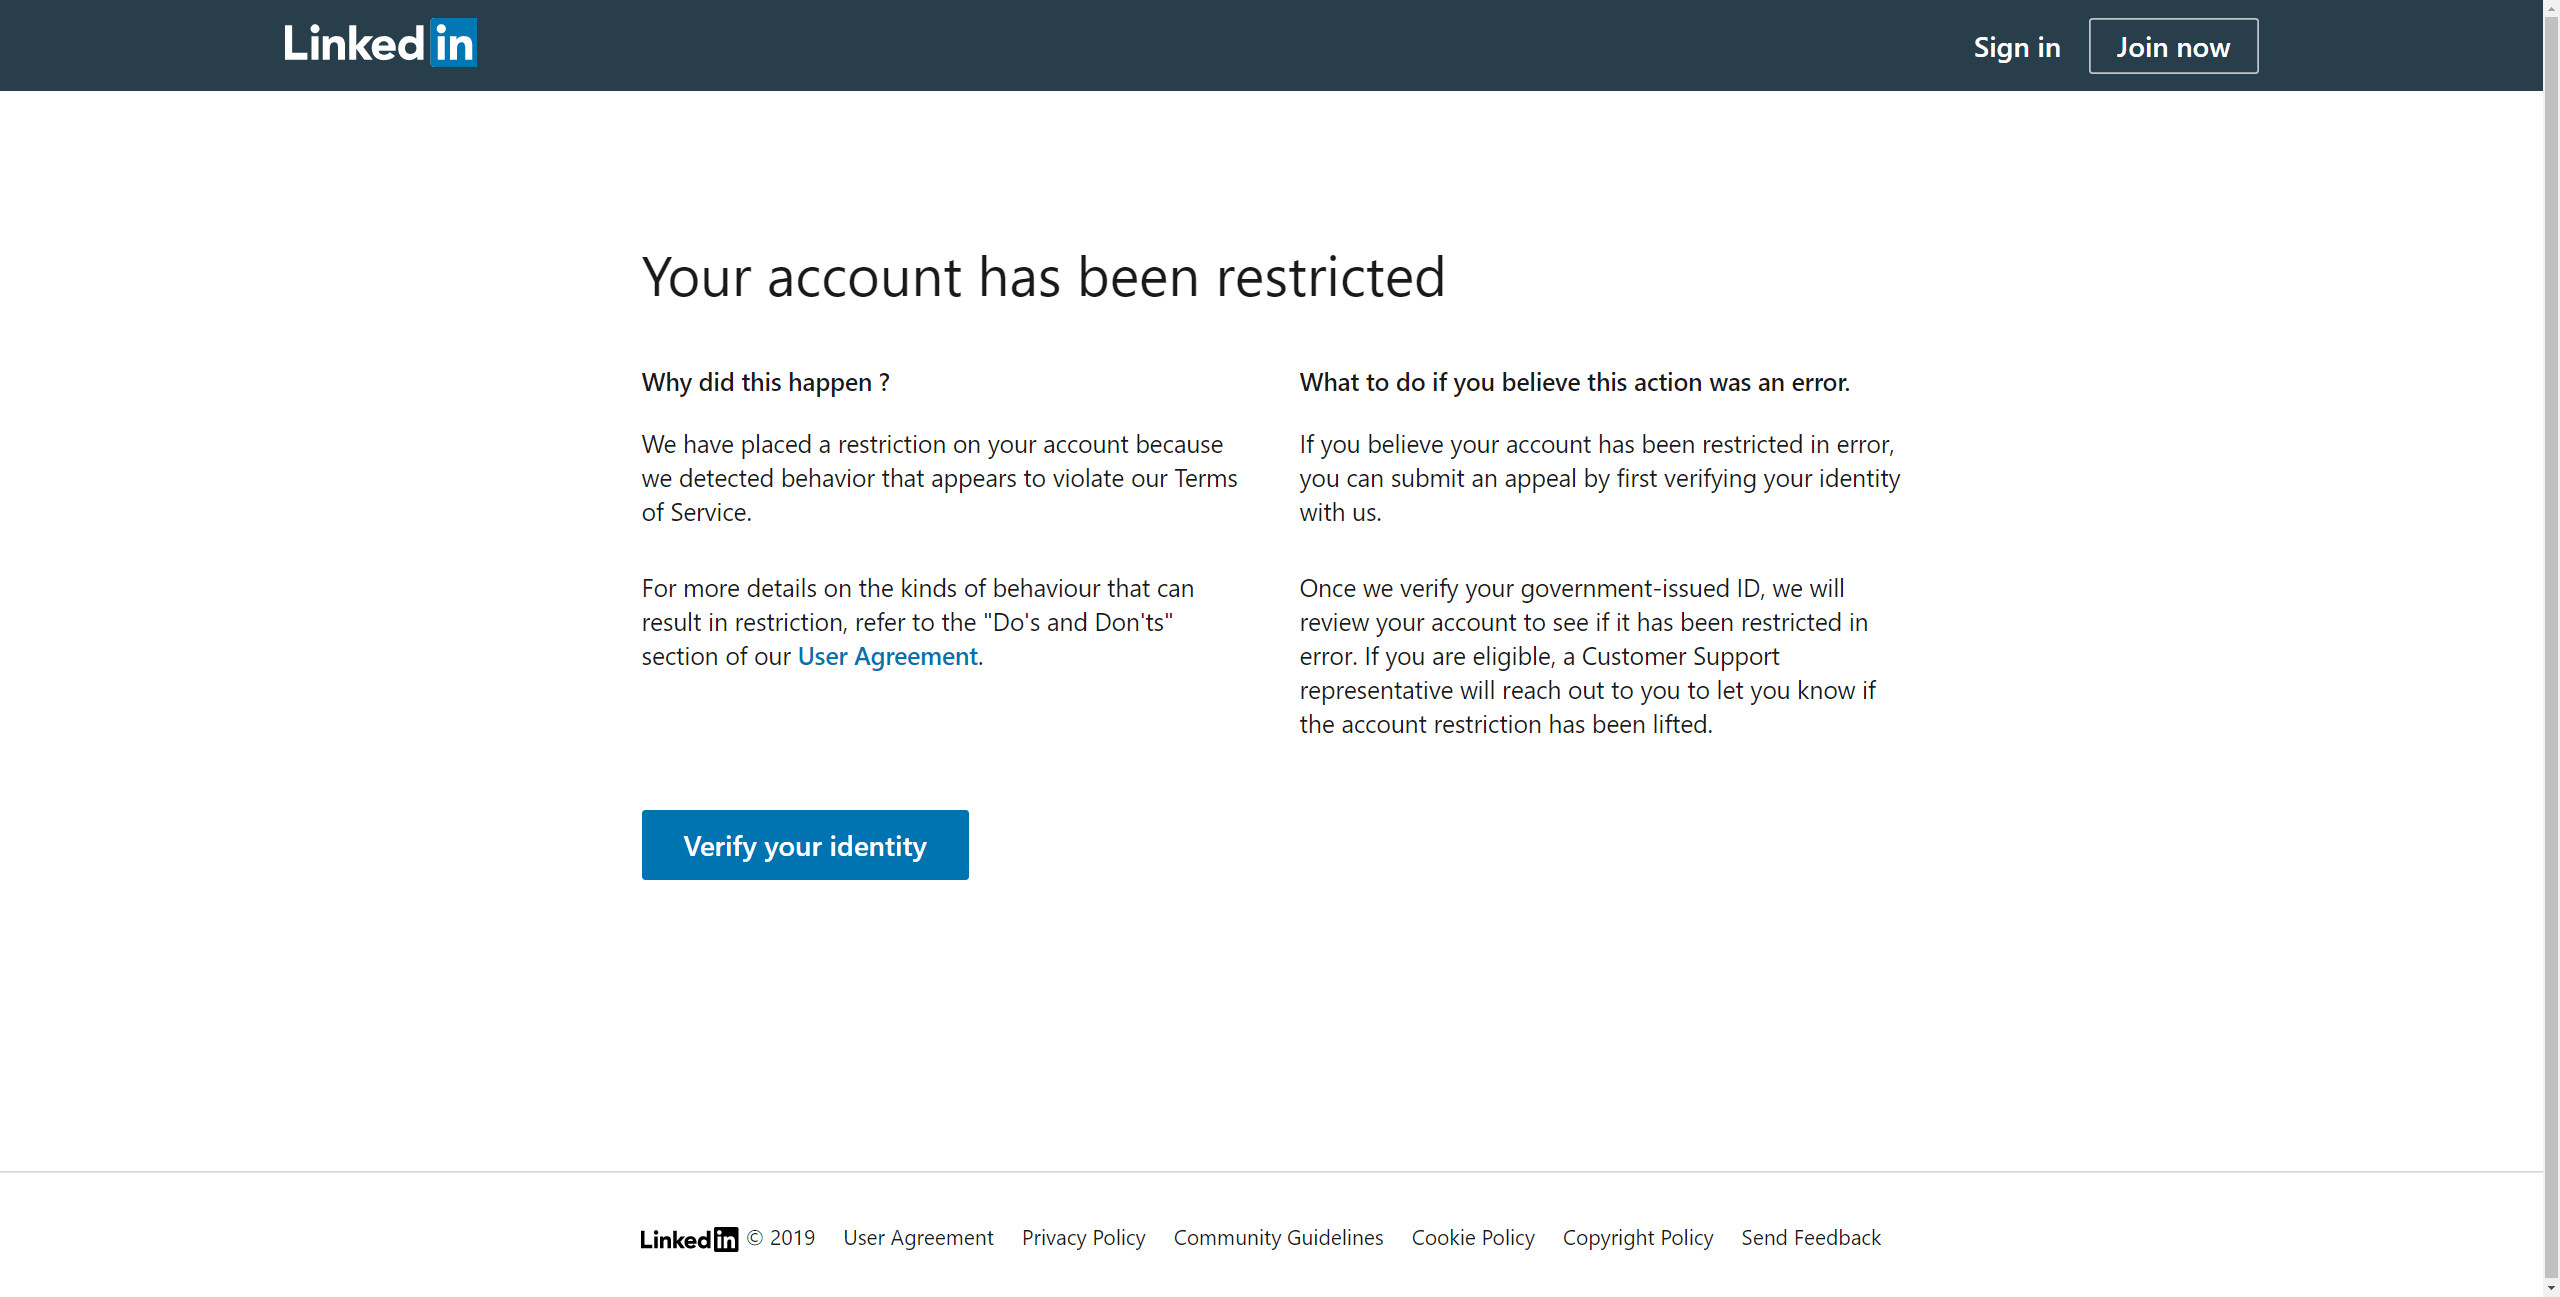Select government-issued ID upload option
The width and height of the screenshot is (2560, 1297).
click(x=805, y=844)
